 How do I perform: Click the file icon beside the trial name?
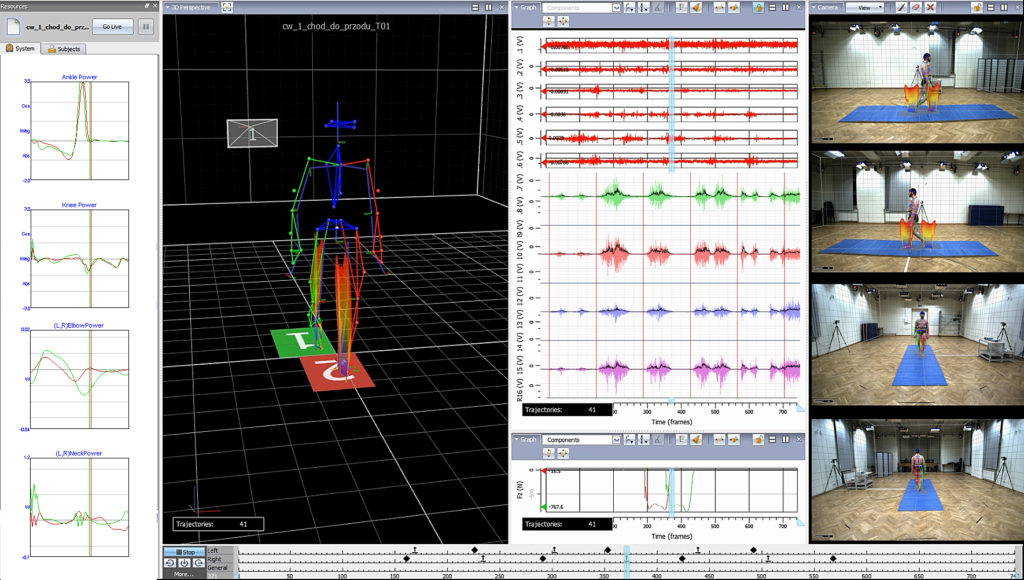(13, 27)
